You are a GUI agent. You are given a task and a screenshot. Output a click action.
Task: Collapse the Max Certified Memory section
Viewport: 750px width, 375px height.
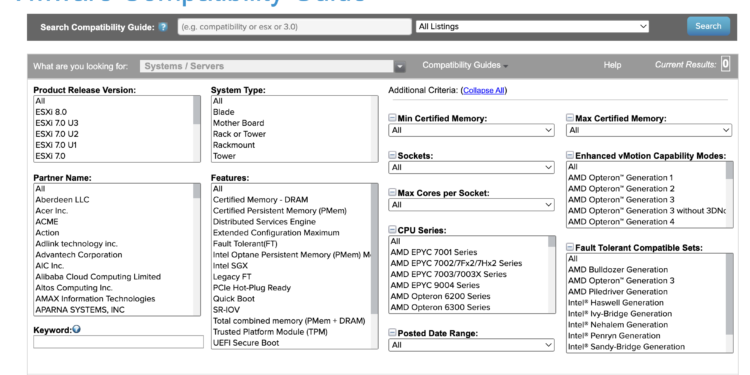pyautogui.click(x=570, y=118)
